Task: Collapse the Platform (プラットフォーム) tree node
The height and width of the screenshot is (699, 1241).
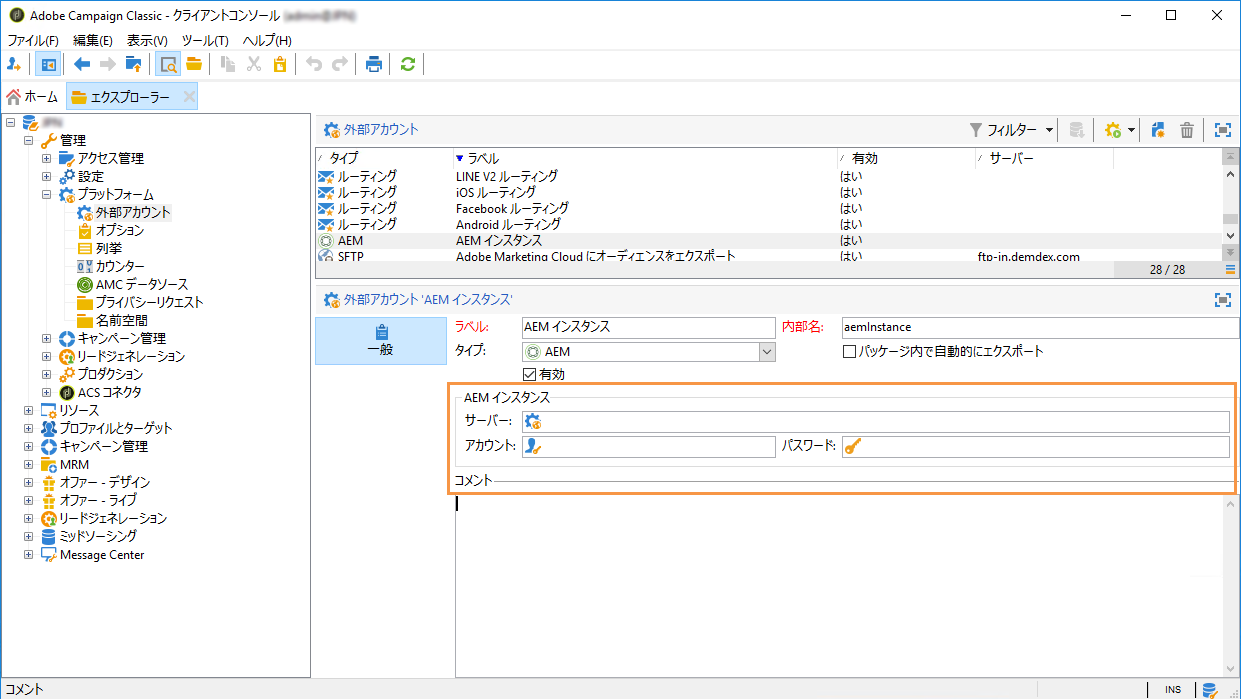Action: click(x=47, y=194)
